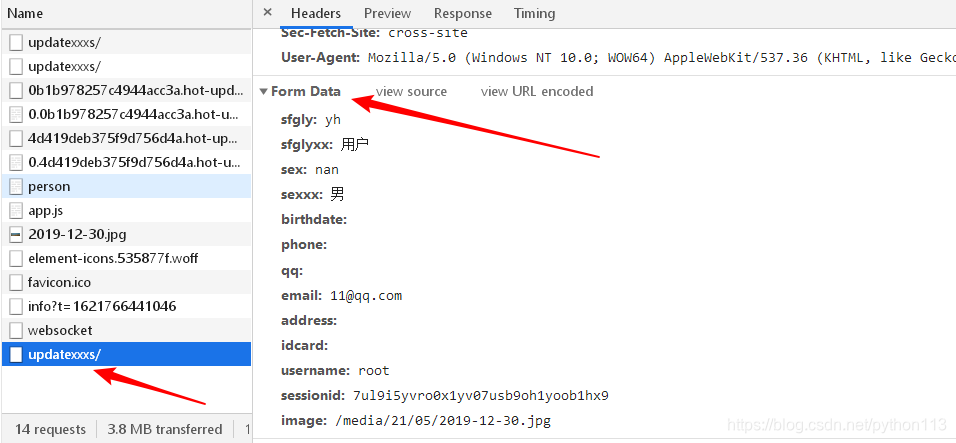The width and height of the screenshot is (956, 443).
Task: Click the sfglyxx: 用户 form field
Action: tap(325, 144)
